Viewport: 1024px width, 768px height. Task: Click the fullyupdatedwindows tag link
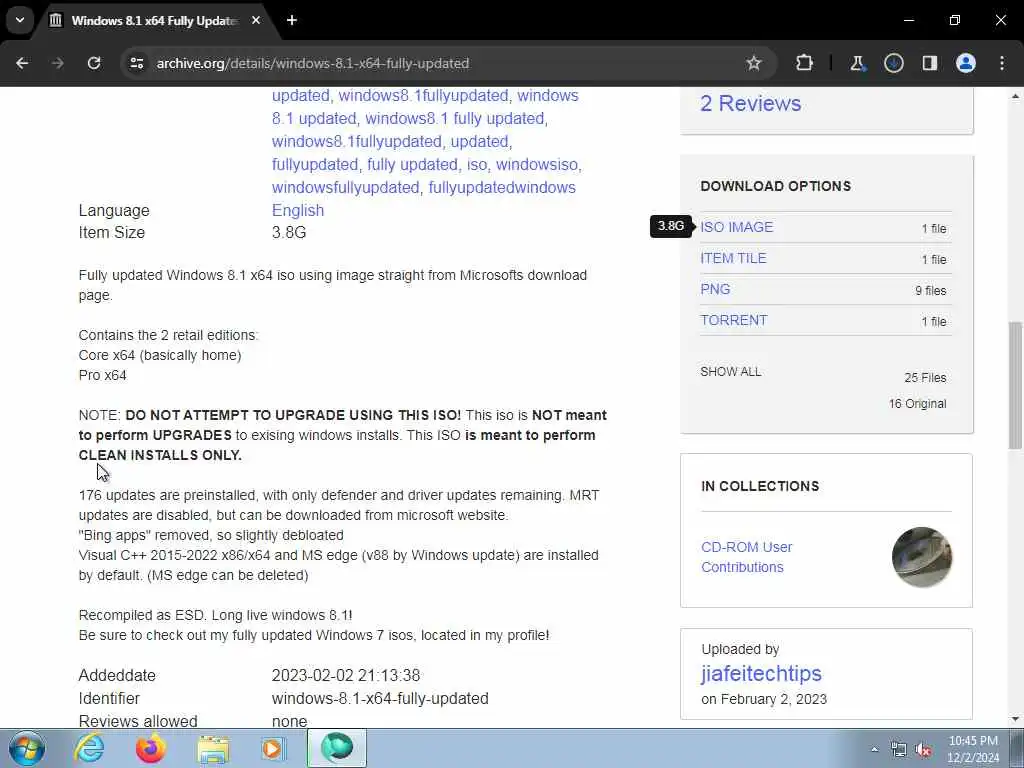[x=502, y=187]
